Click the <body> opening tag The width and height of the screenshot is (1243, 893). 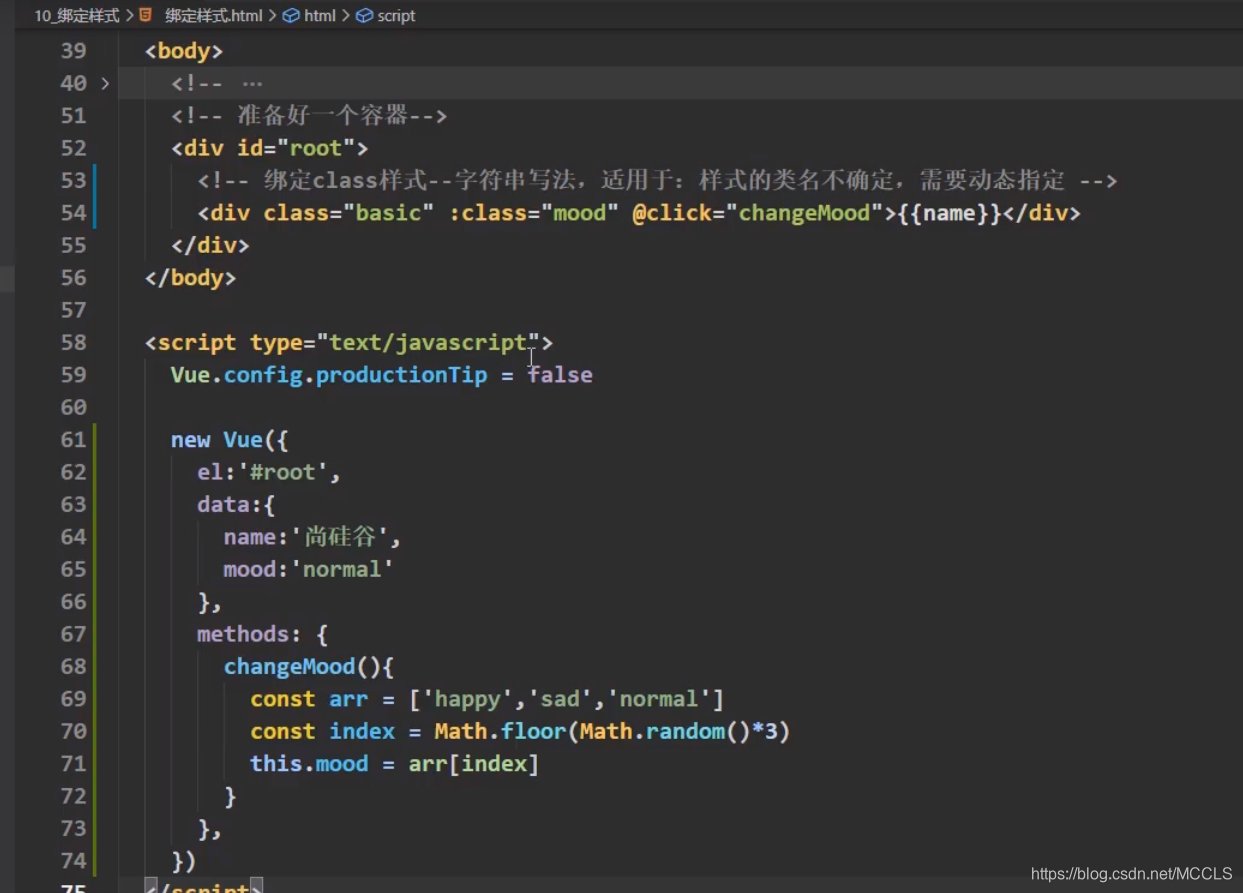[x=184, y=51]
